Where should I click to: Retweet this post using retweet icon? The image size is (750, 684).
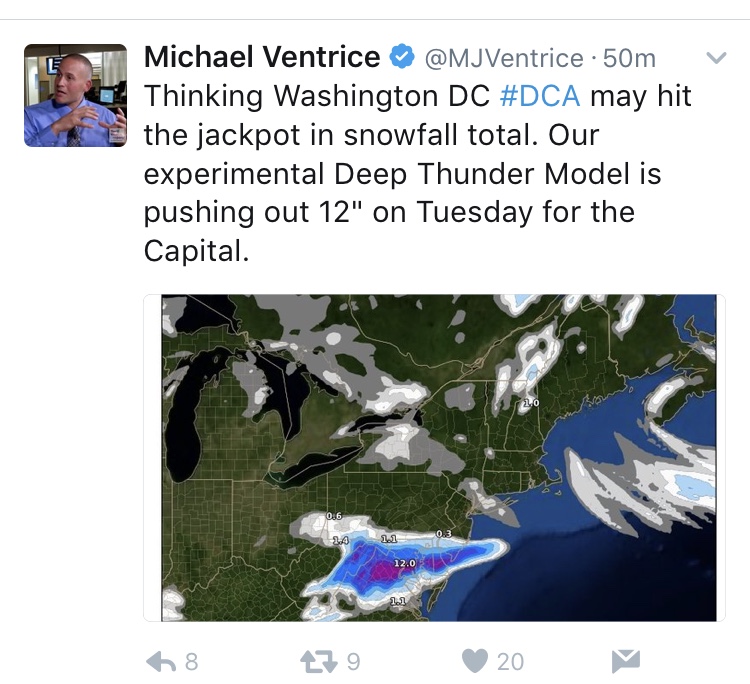319,662
